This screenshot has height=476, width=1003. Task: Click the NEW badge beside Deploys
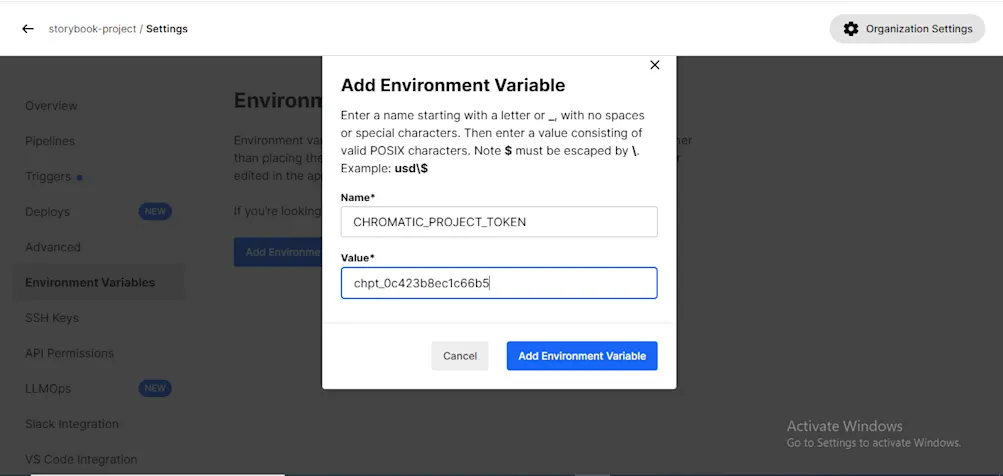tap(155, 211)
